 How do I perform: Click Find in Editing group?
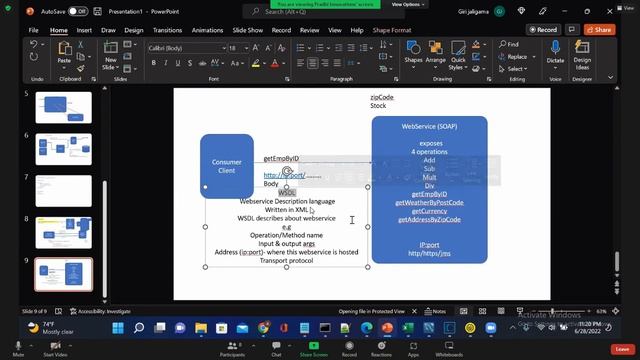click(x=509, y=44)
